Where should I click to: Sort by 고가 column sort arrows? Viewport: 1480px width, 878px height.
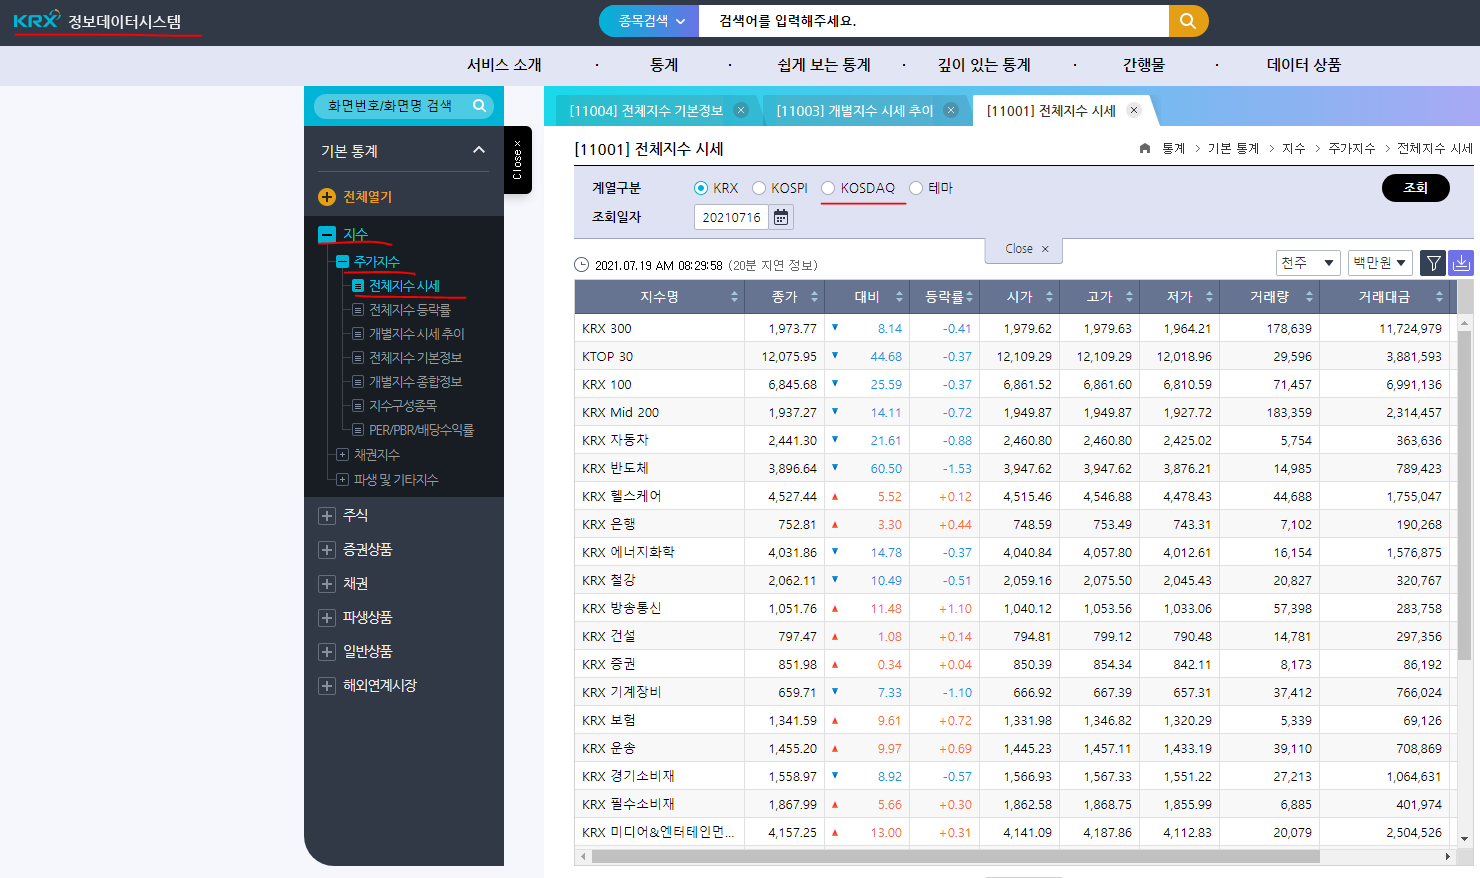1129,297
